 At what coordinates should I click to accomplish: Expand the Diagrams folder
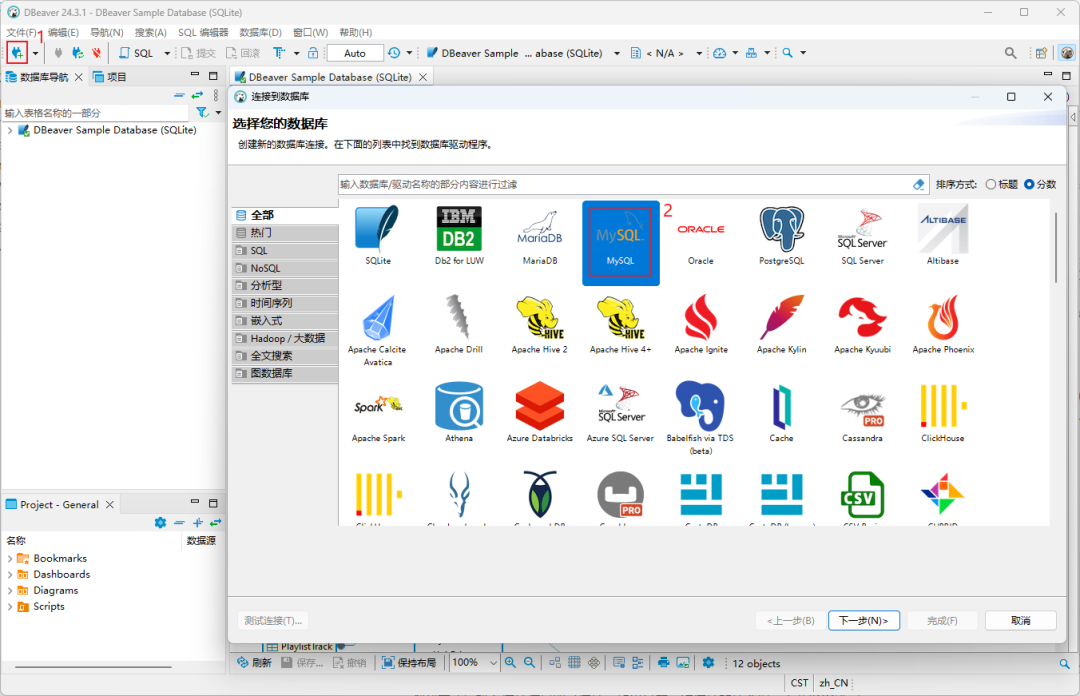(10, 591)
